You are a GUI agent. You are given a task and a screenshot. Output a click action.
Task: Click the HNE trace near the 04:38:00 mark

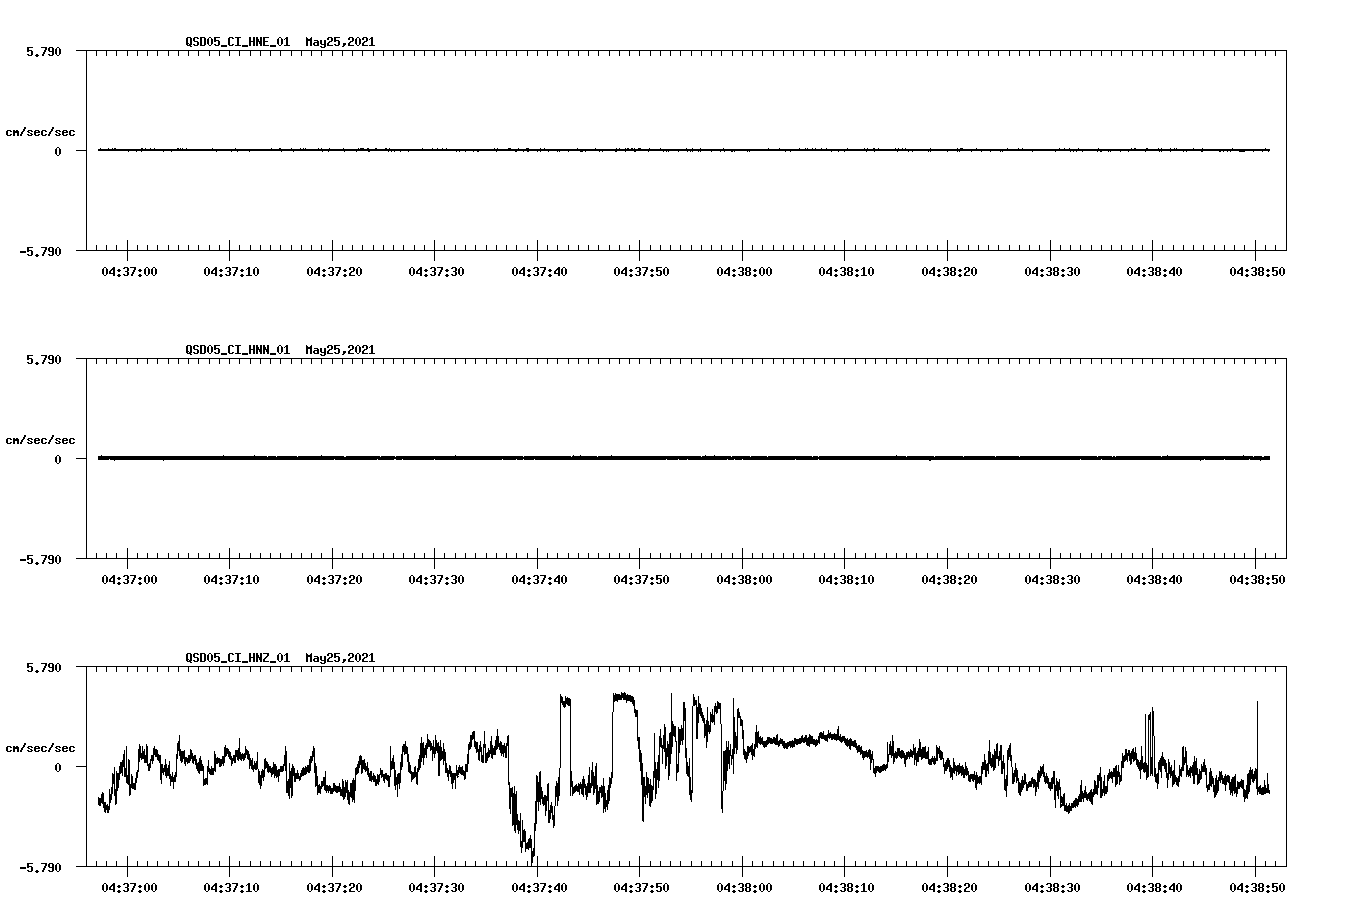click(x=742, y=150)
